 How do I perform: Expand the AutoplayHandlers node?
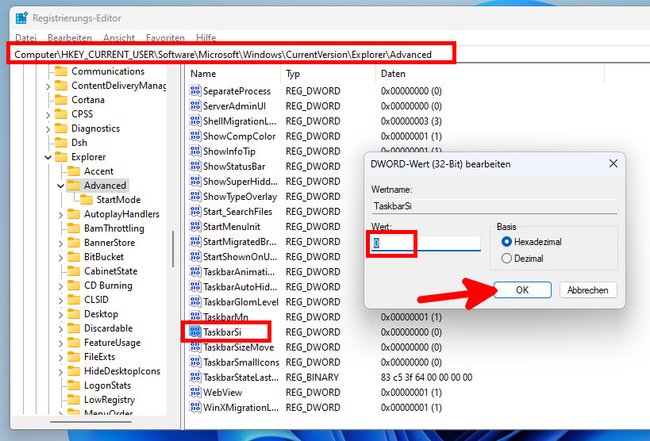point(61,215)
